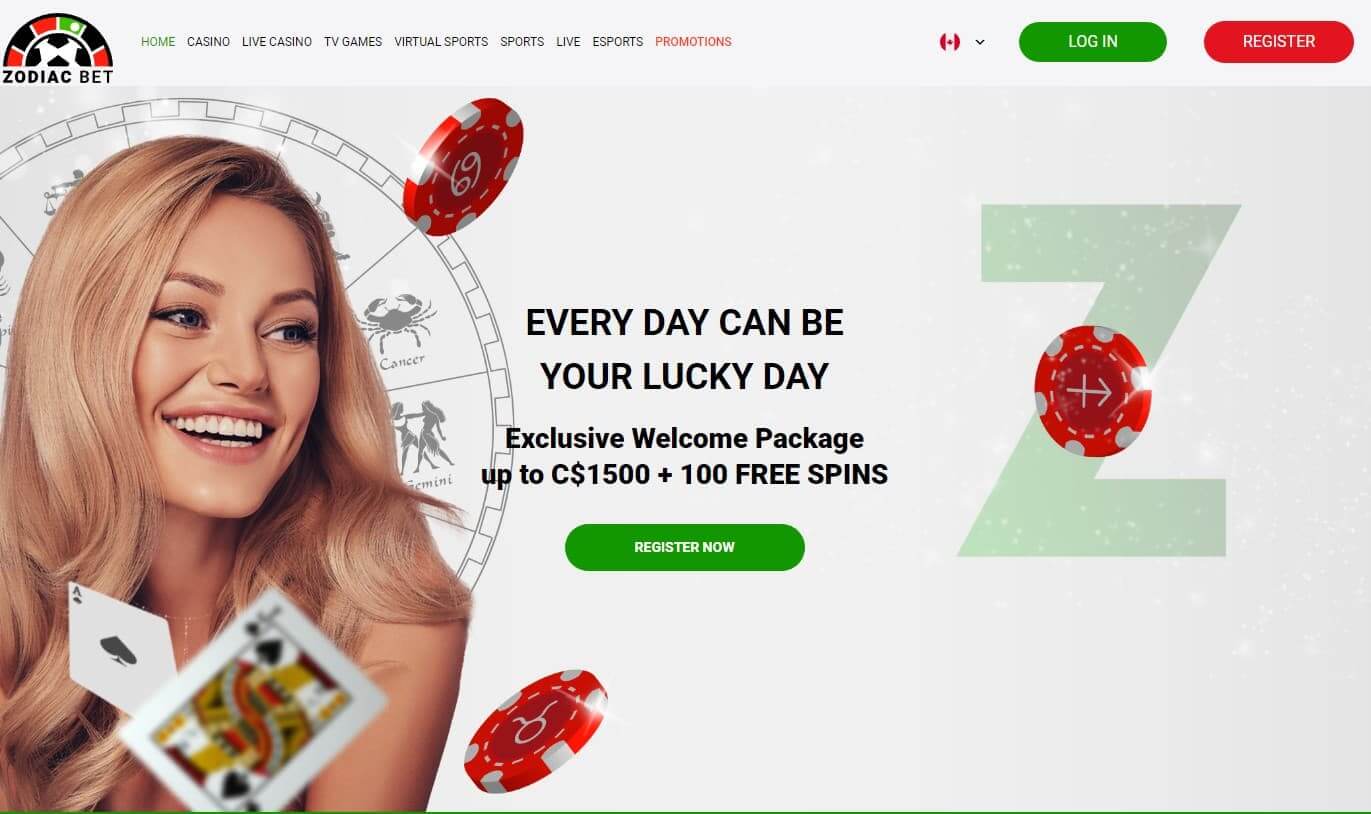
Task: Go to the Casino section
Action: (208, 42)
